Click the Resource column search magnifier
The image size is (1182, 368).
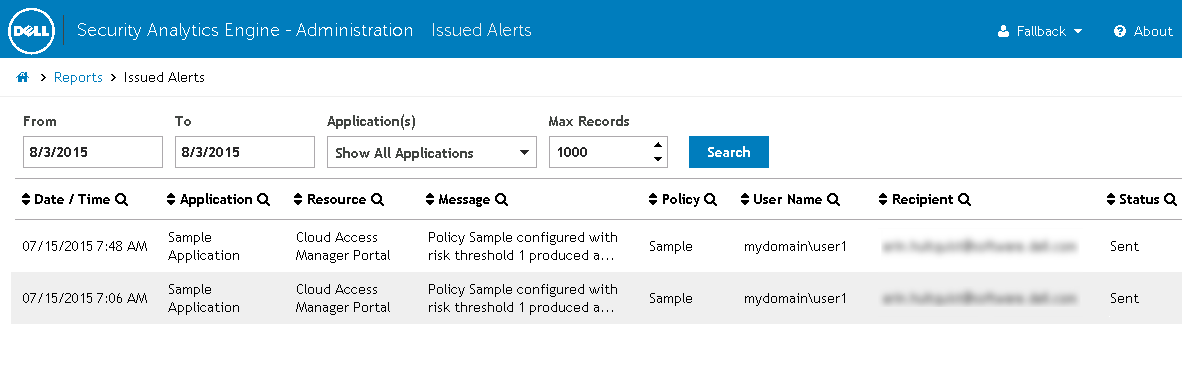point(377,200)
